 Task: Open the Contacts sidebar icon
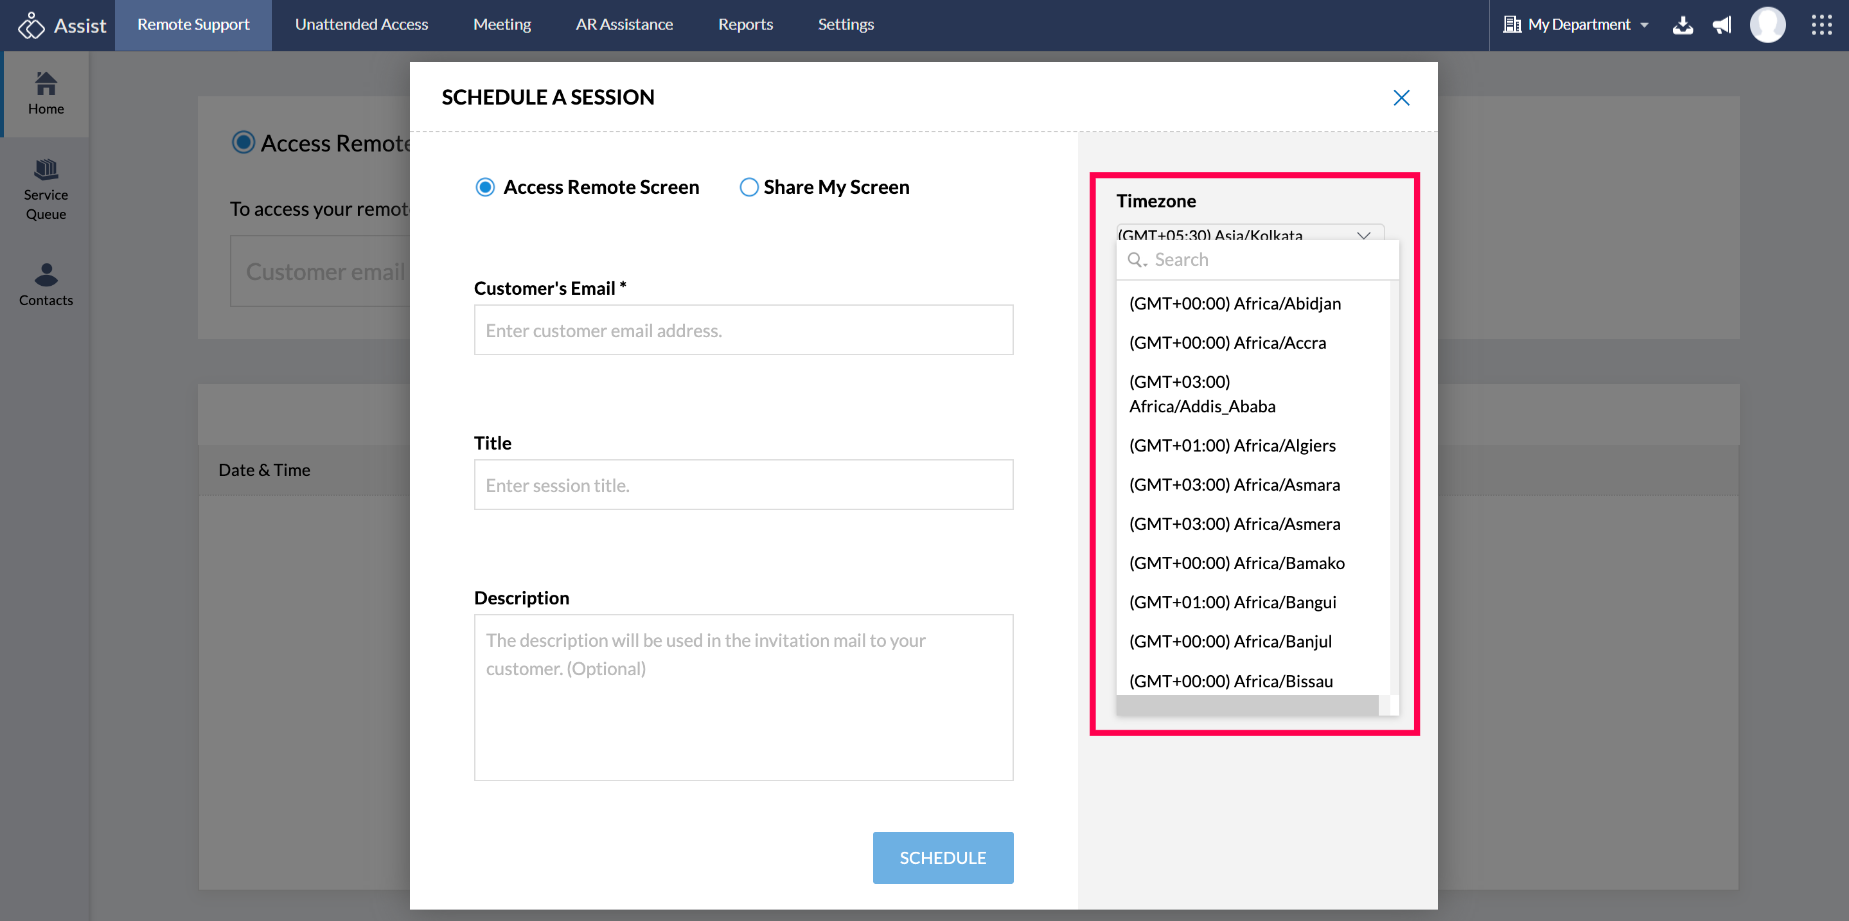(x=46, y=284)
